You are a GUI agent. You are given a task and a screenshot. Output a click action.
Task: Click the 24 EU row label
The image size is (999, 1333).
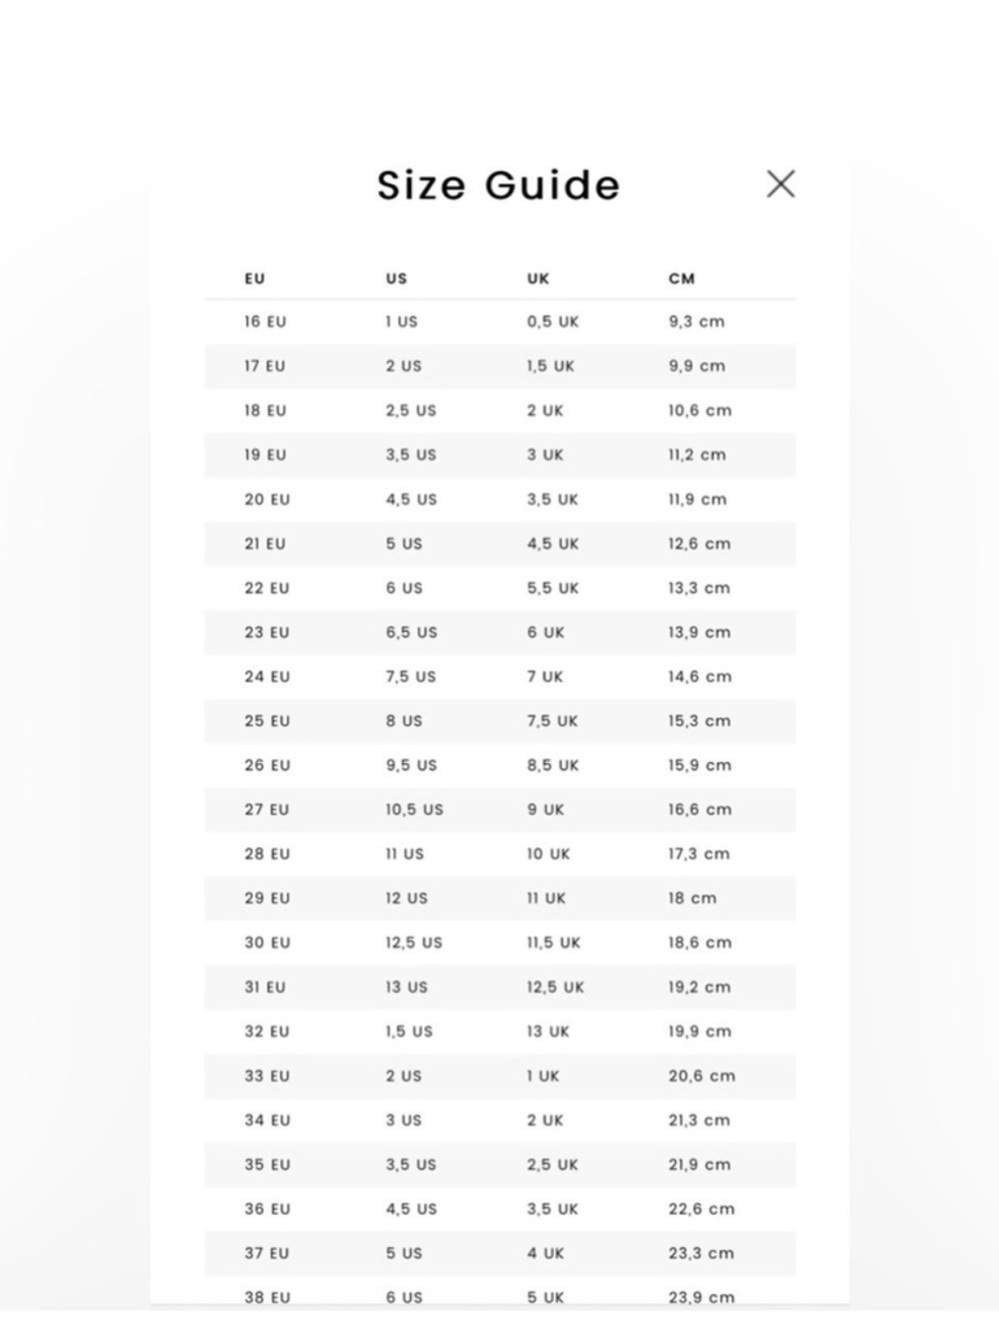(267, 677)
